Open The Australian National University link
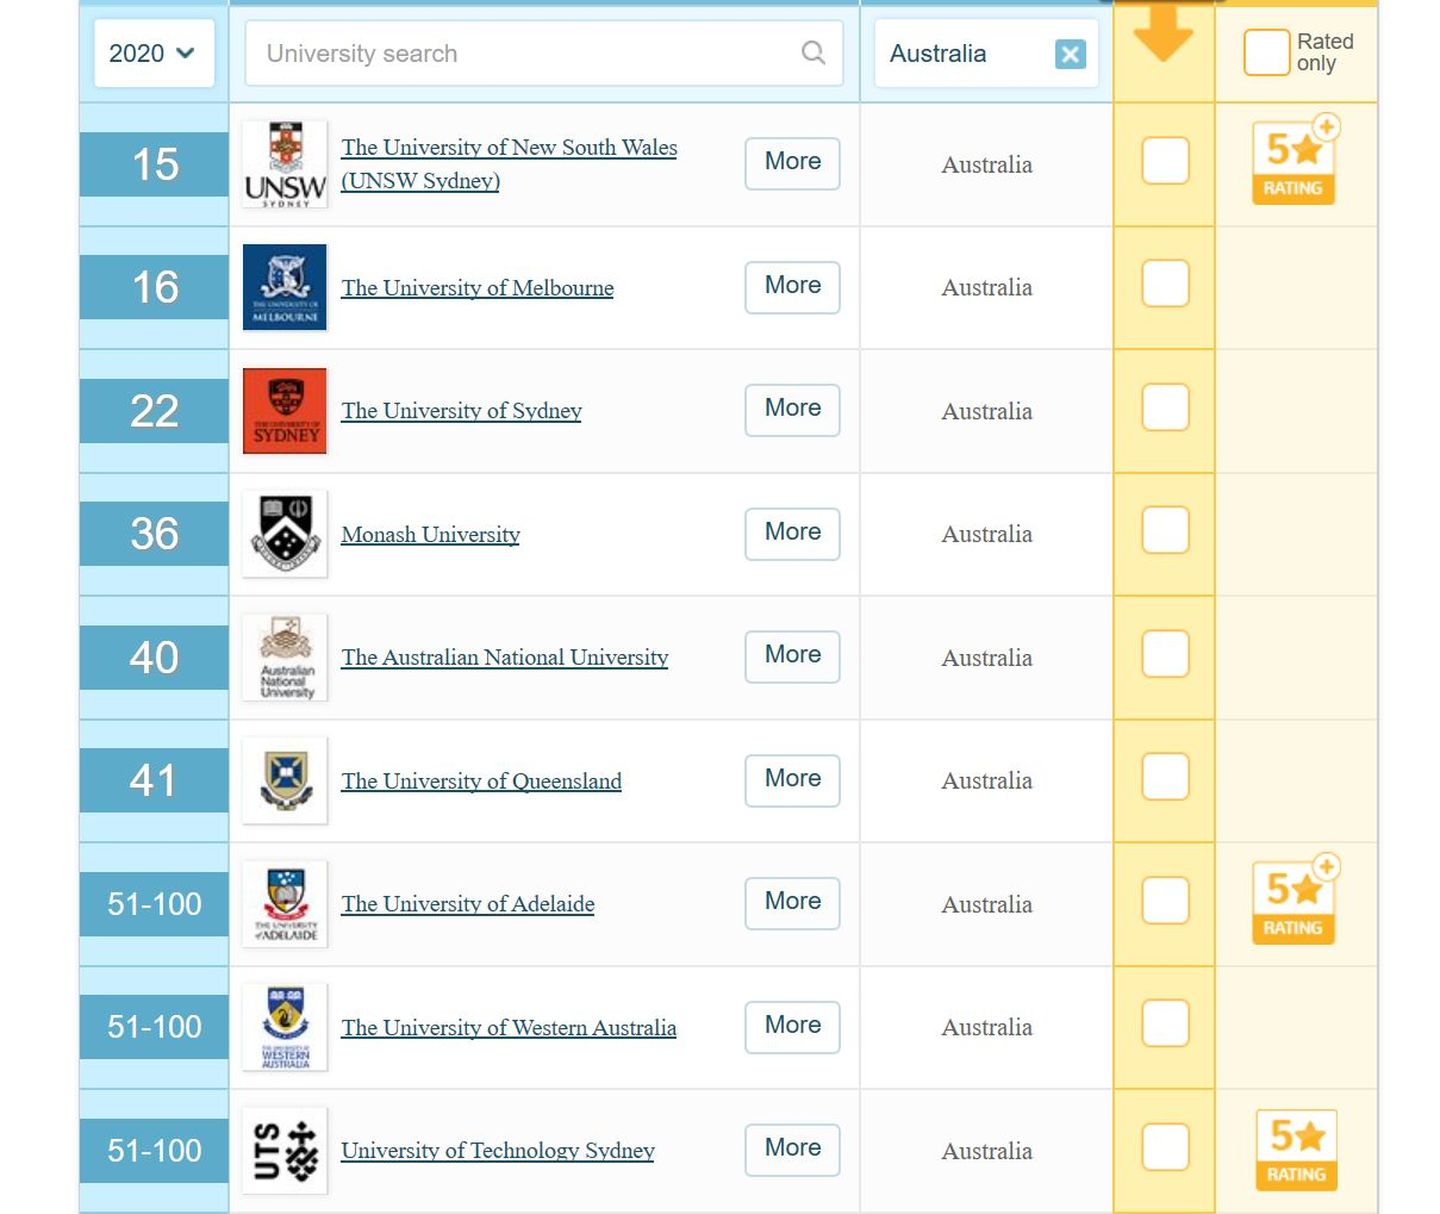This screenshot has height=1214, width=1440. coord(504,657)
